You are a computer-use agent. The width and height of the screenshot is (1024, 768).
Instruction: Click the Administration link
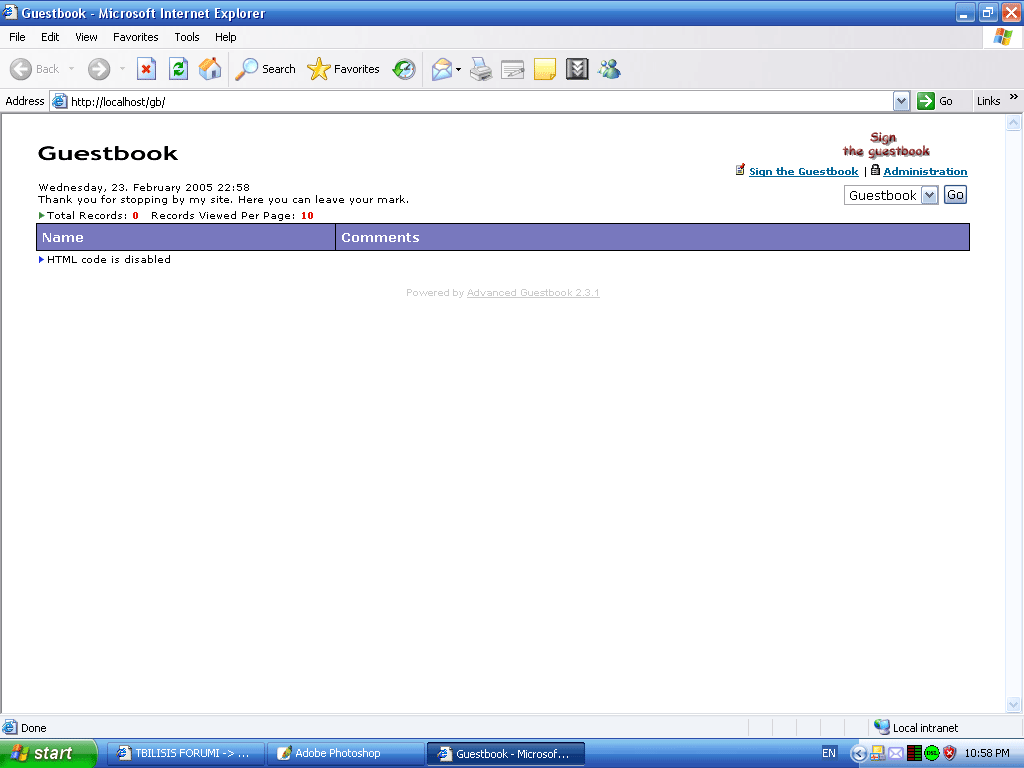[x=925, y=171]
